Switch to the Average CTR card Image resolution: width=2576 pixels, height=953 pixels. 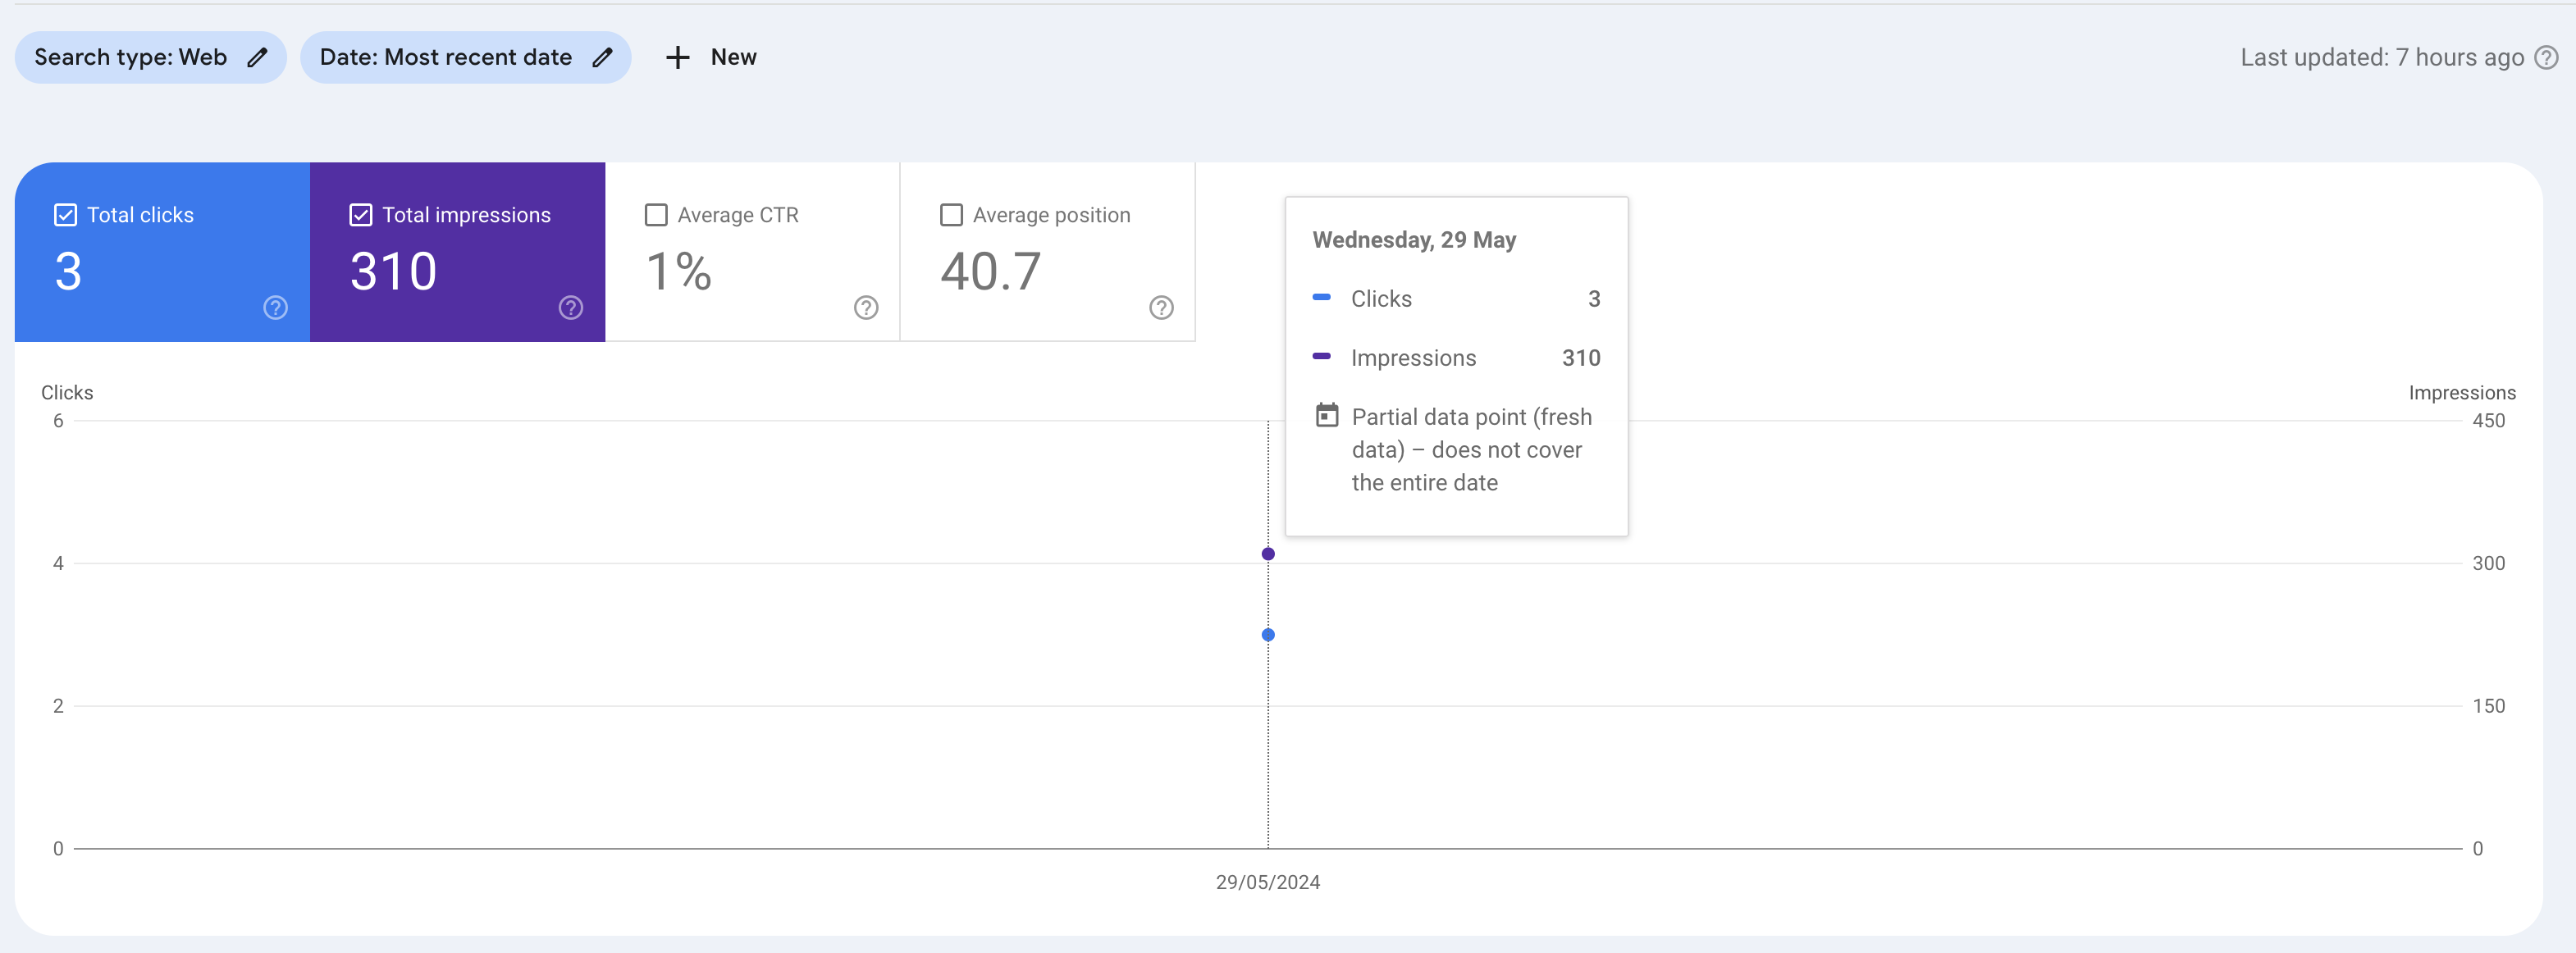752,252
